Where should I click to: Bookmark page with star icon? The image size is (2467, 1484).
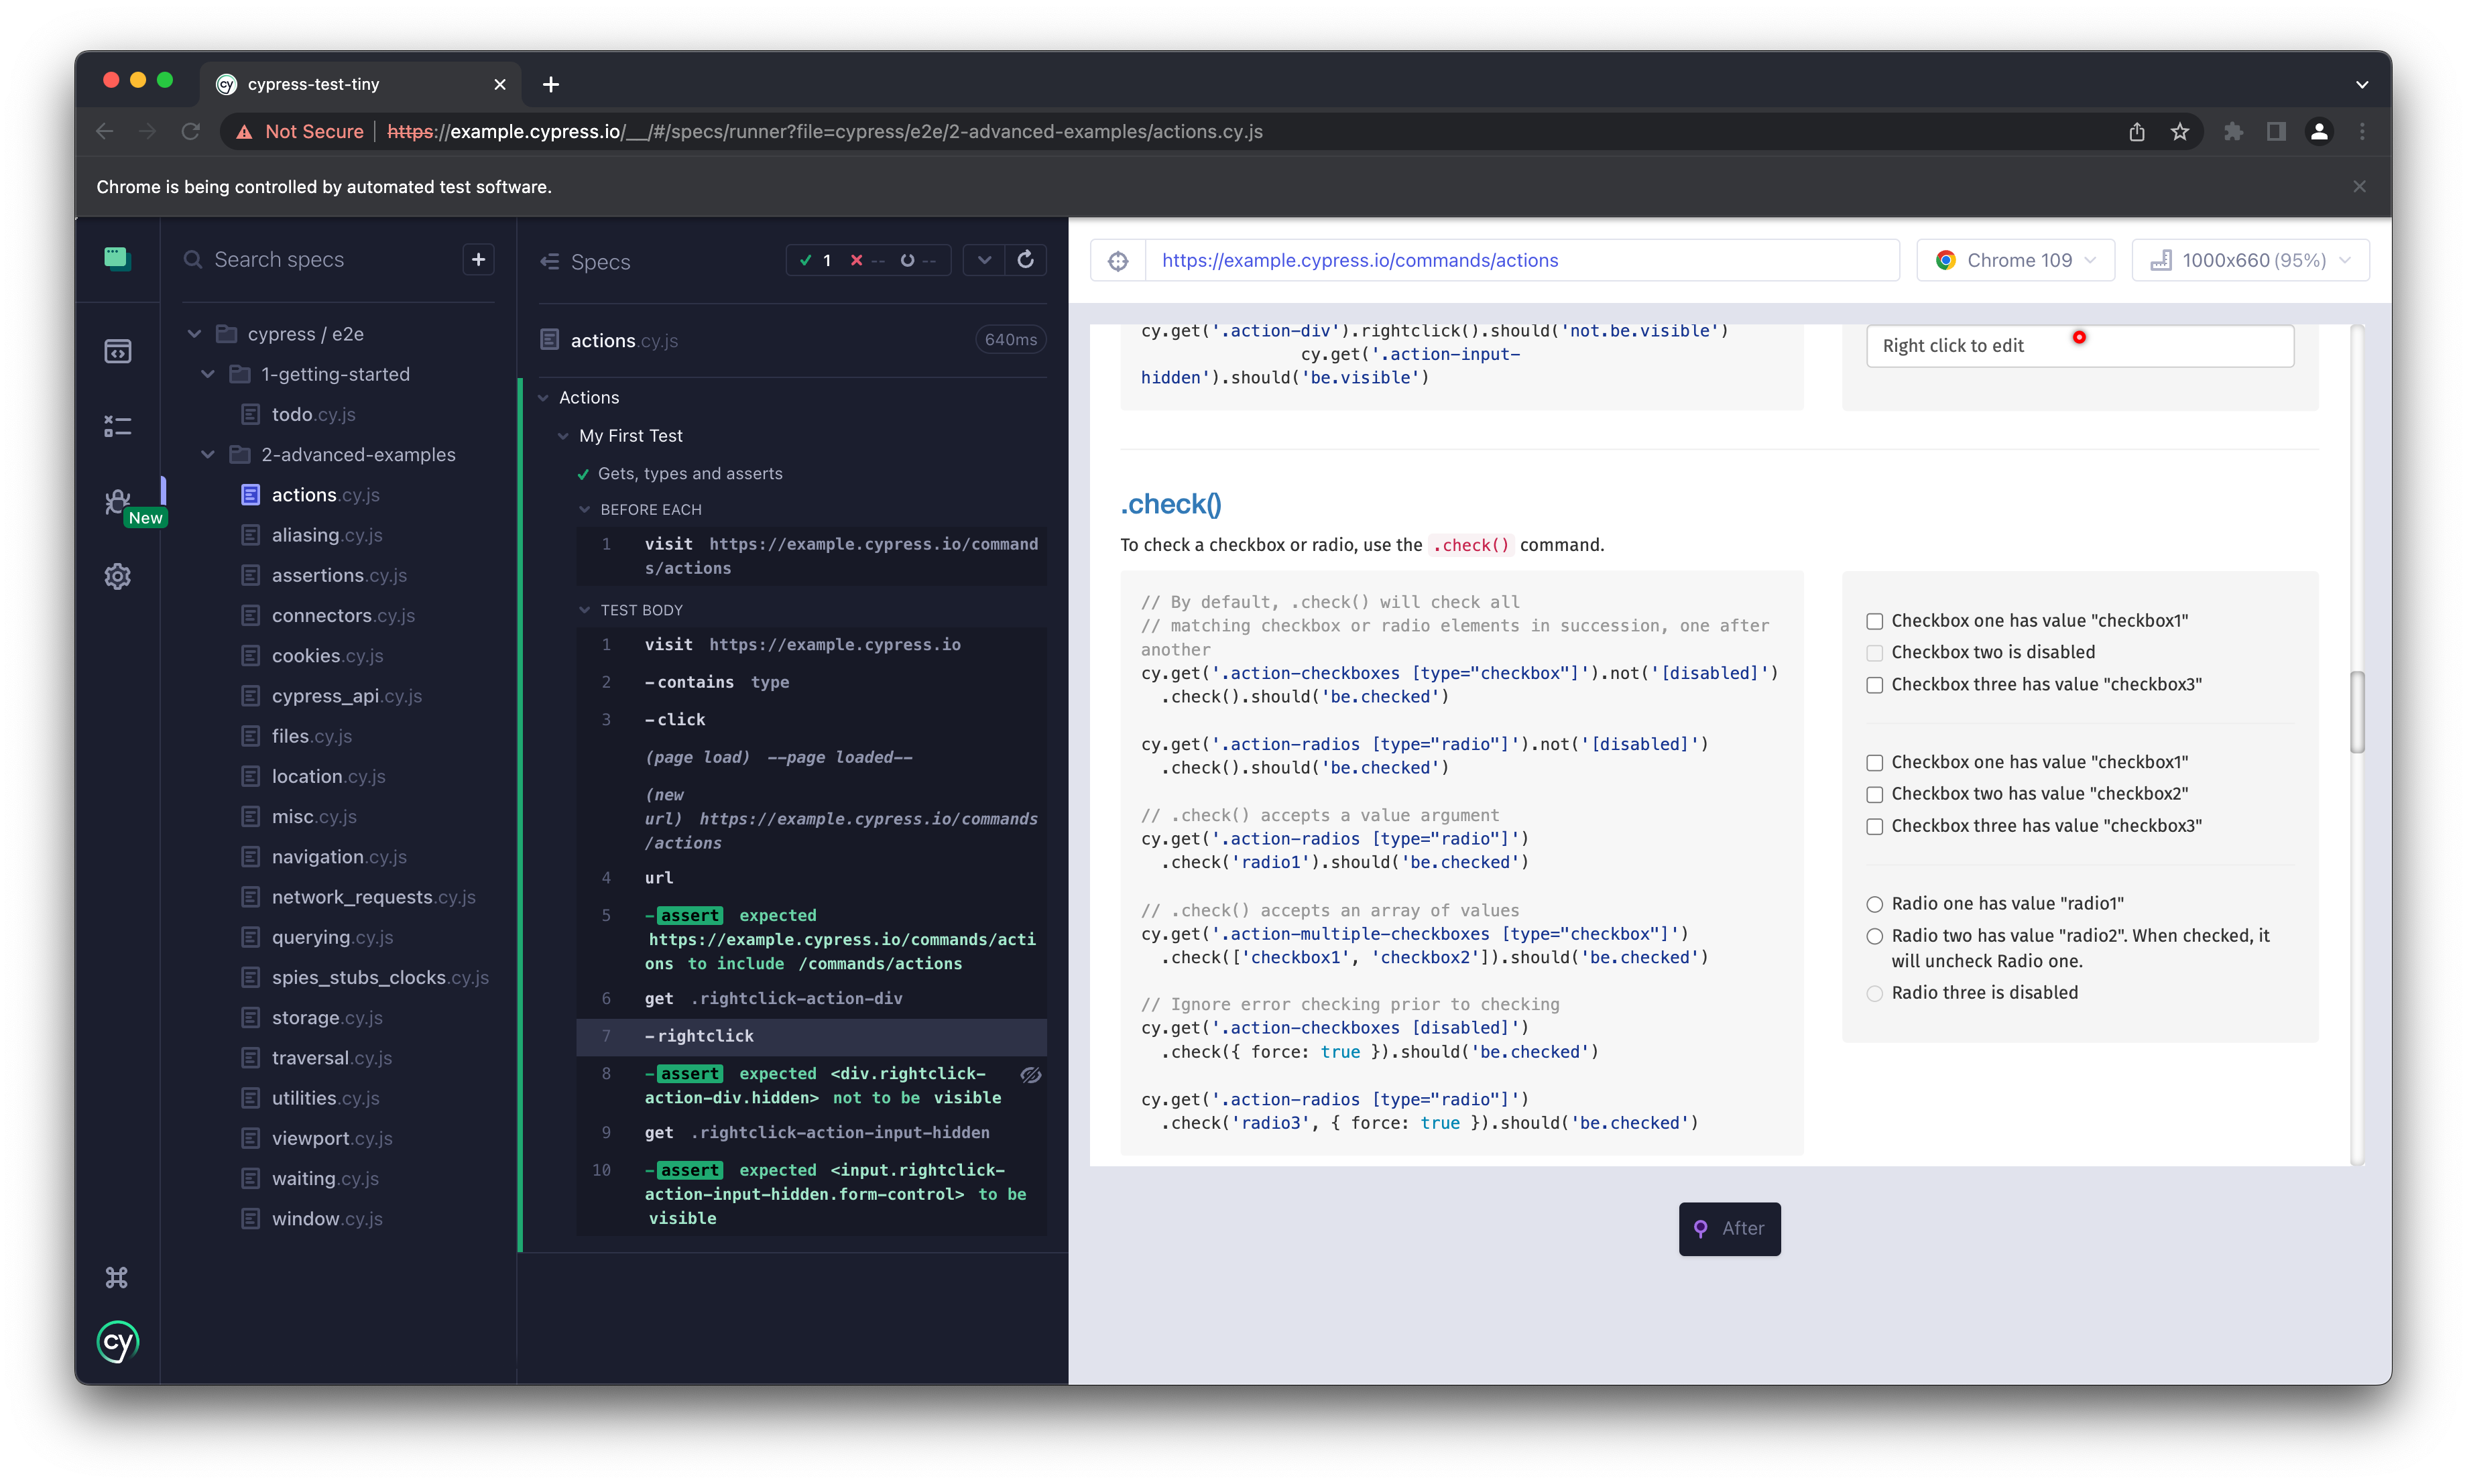[x=2180, y=132]
